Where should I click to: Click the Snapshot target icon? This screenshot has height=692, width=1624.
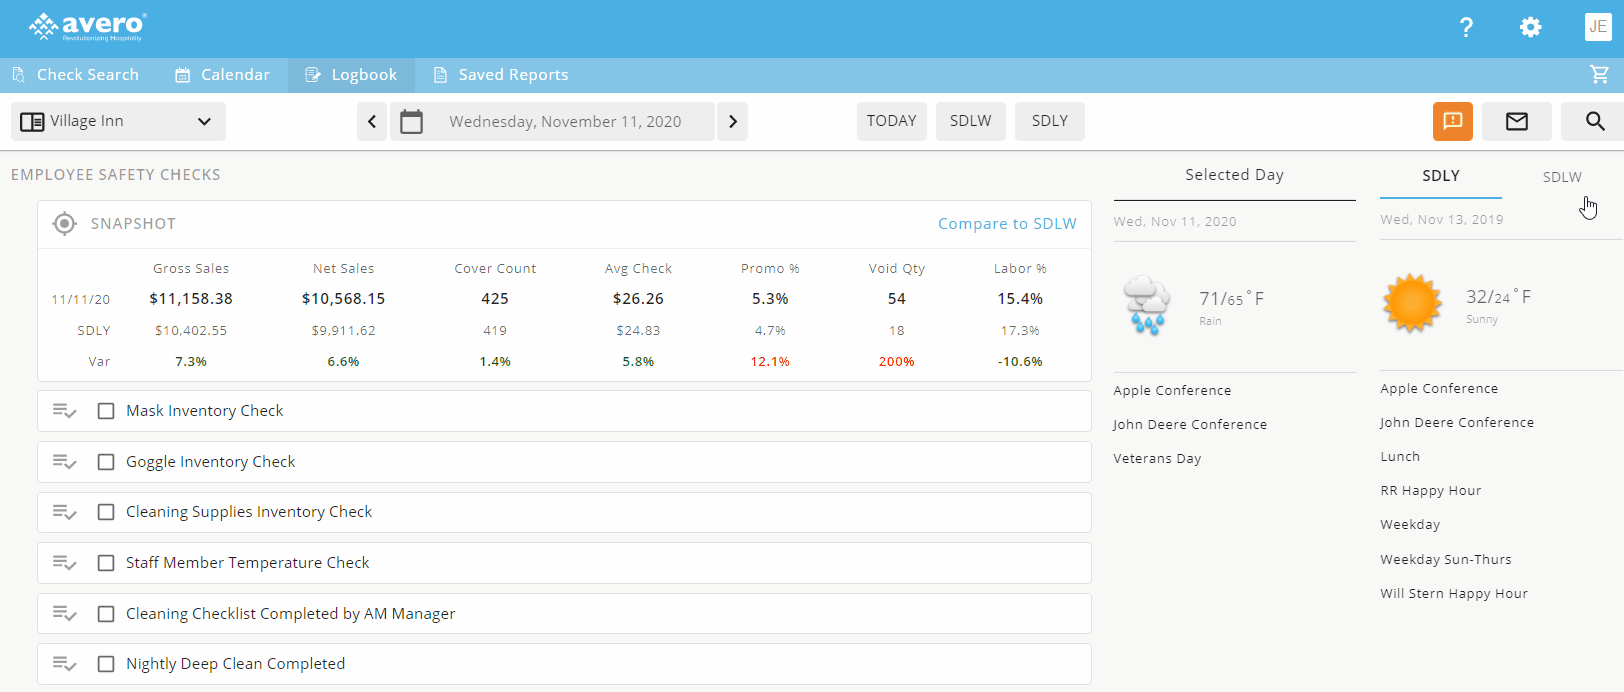(x=64, y=224)
